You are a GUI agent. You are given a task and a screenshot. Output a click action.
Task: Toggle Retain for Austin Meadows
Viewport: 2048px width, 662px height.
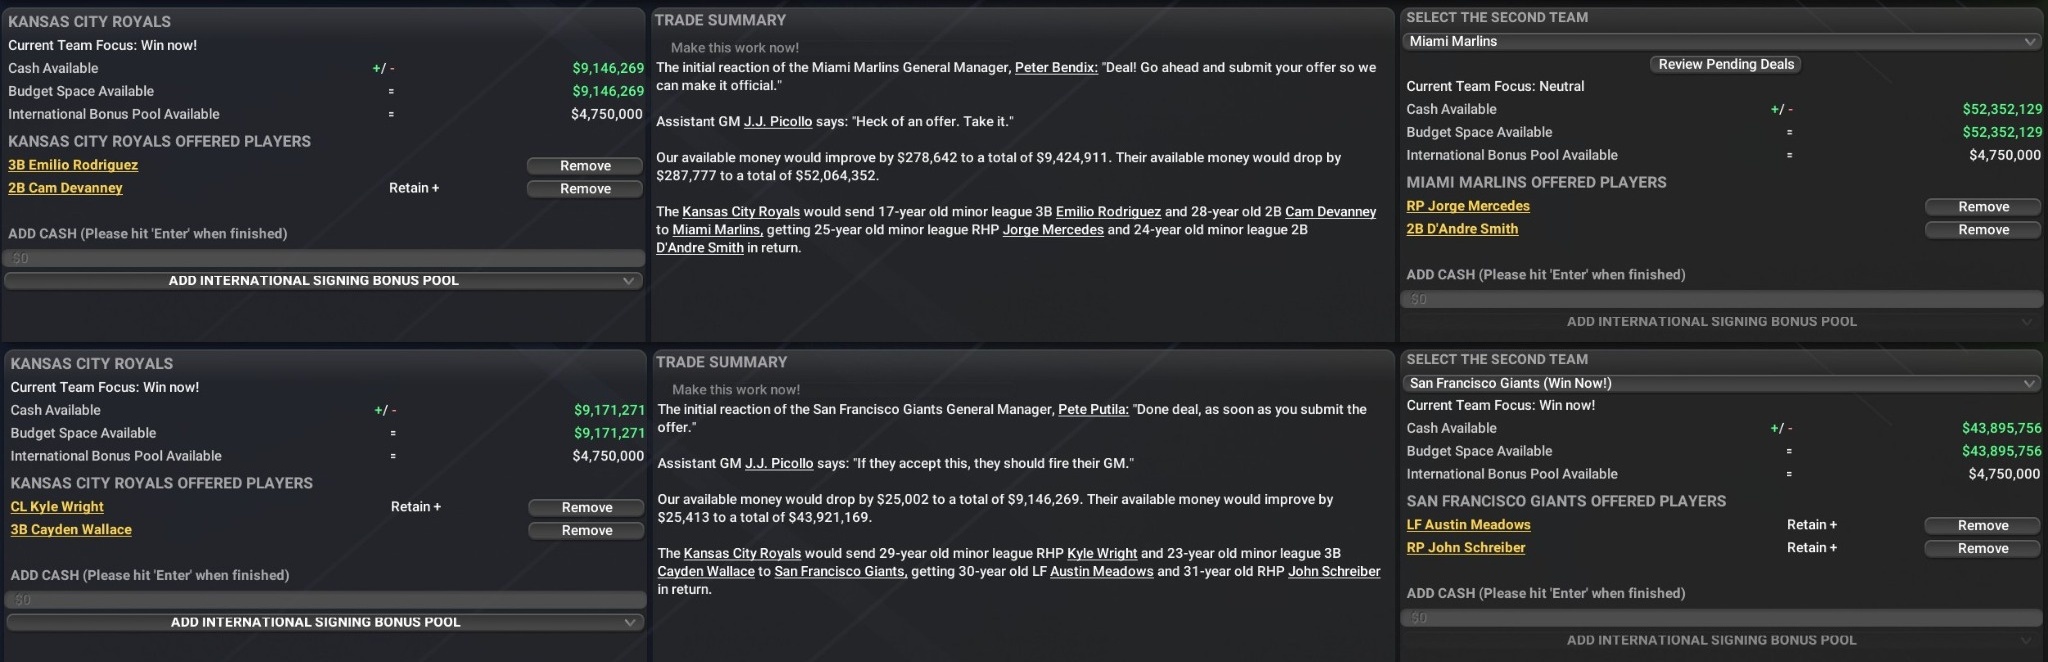pos(1813,524)
